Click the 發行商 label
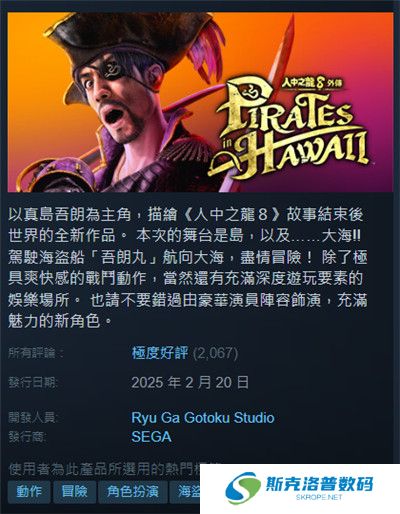 (x=27, y=437)
